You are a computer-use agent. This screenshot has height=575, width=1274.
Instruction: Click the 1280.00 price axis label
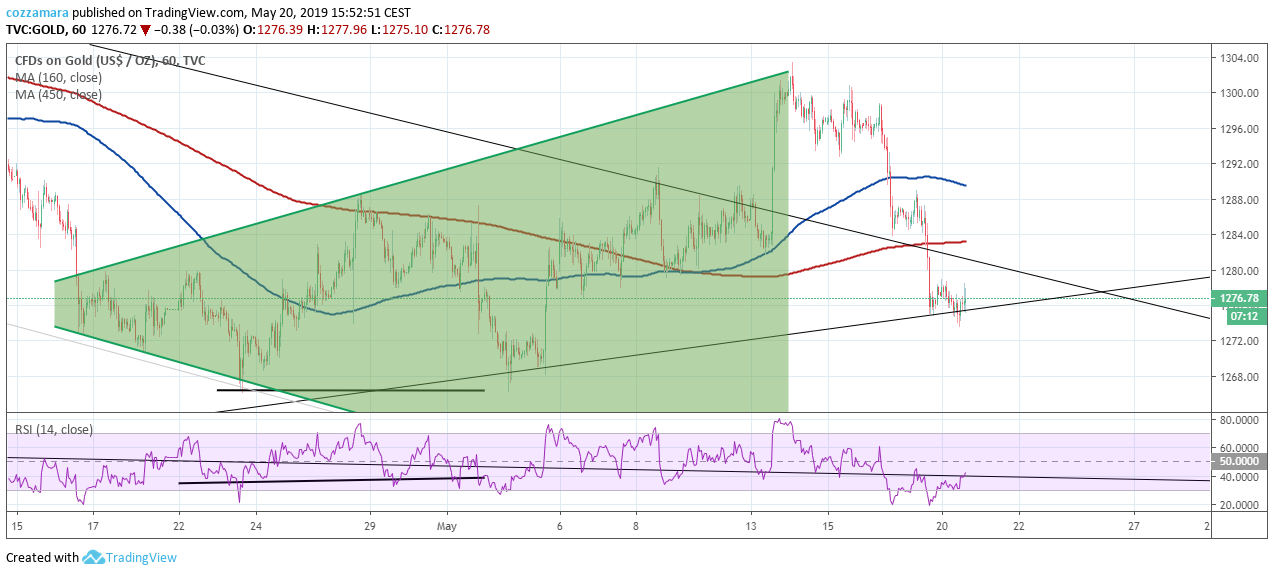[1238, 271]
